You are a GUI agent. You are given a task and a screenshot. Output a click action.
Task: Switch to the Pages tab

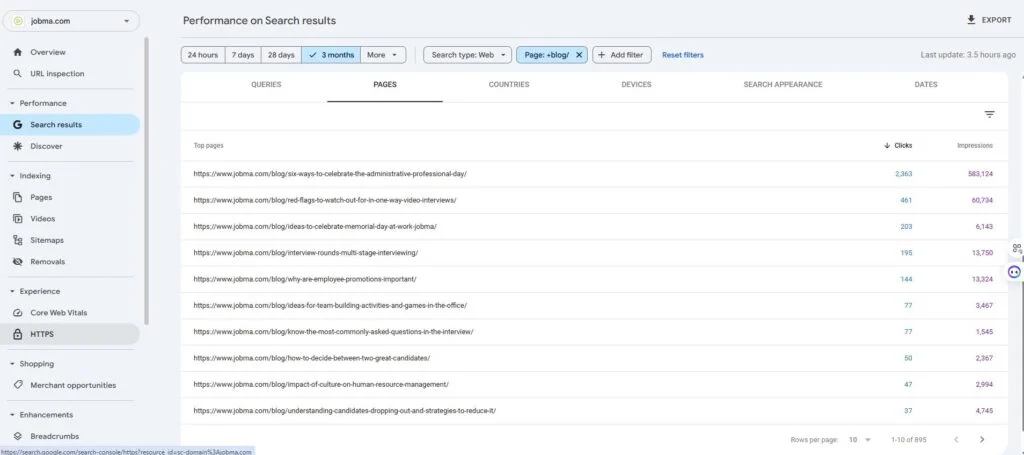point(385,84)
